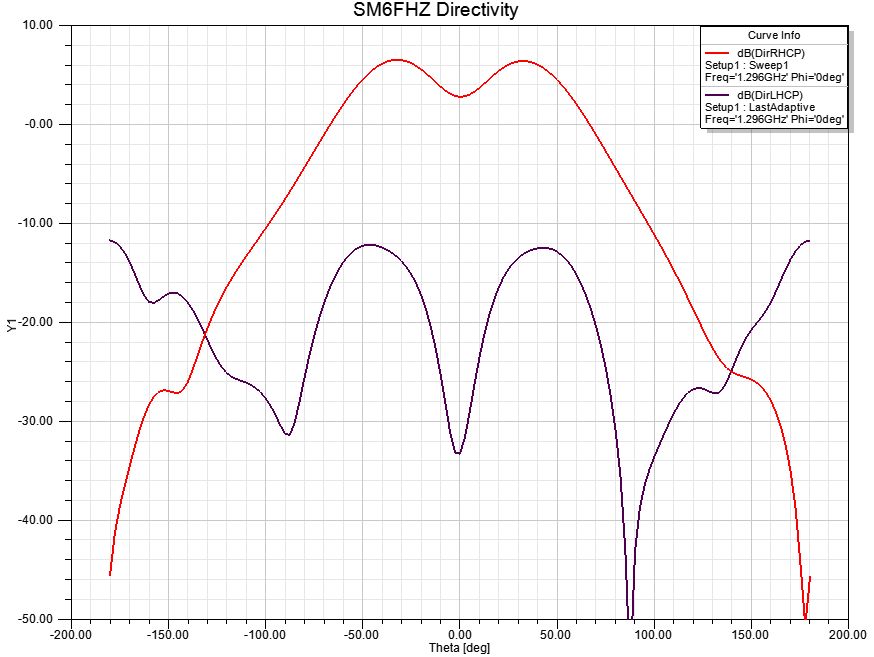Click the 200.00 x-axis tick label
Image resolution: width=874 pixels, height=657 pixels.
click(x=848, y=634)
